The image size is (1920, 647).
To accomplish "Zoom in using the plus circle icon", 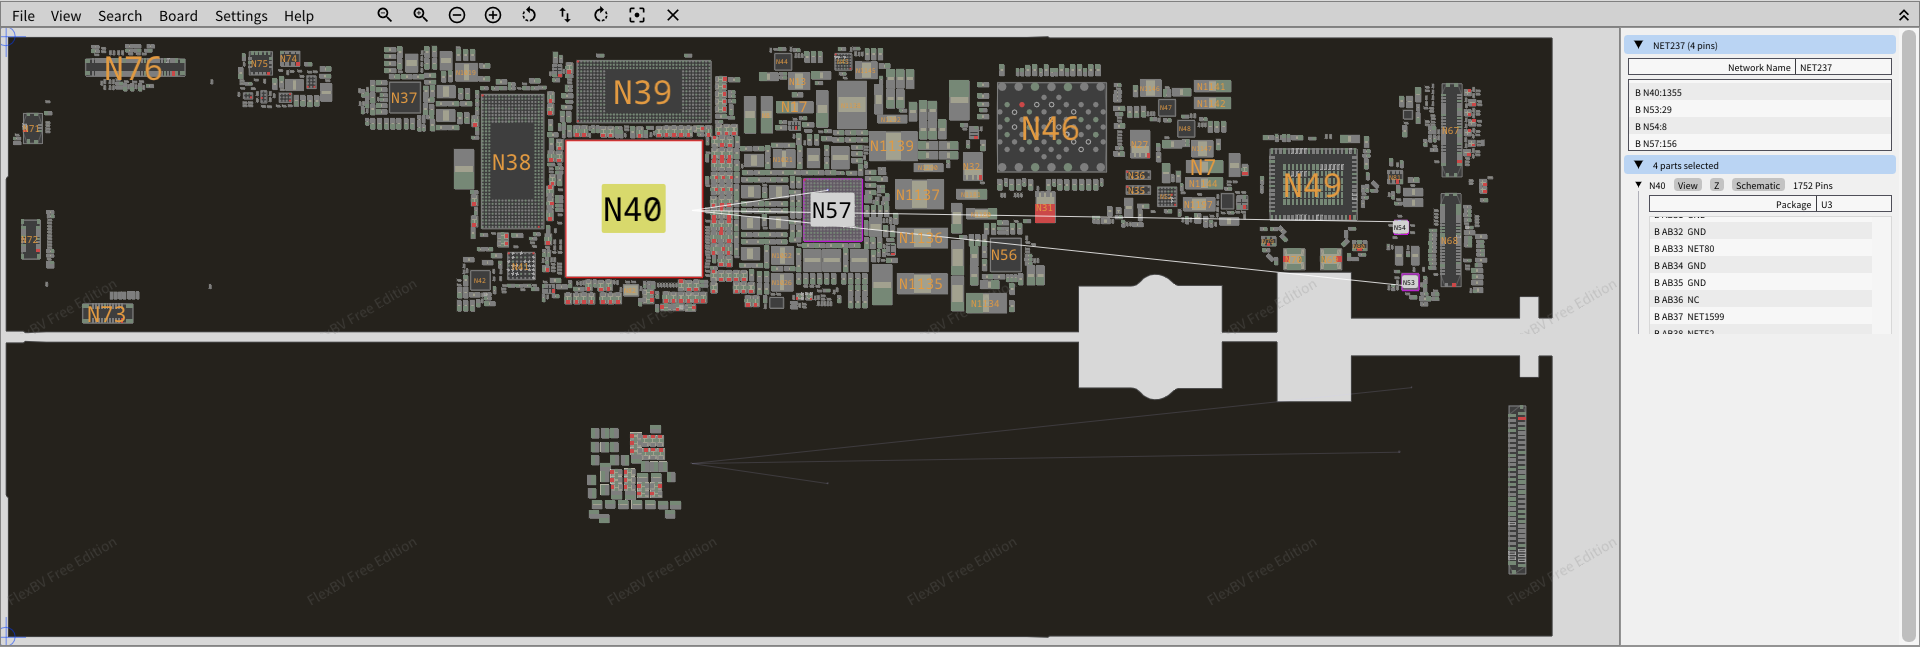I will coord(493,15).
